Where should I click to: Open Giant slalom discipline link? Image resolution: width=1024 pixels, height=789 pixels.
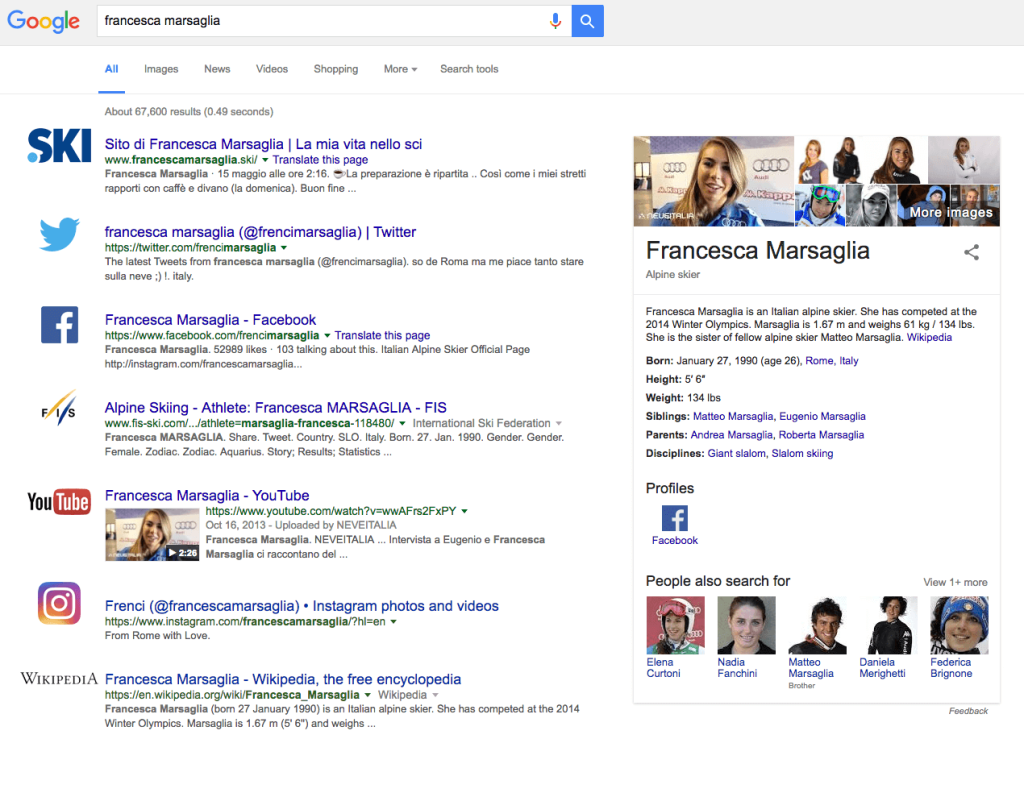(736, 453)
